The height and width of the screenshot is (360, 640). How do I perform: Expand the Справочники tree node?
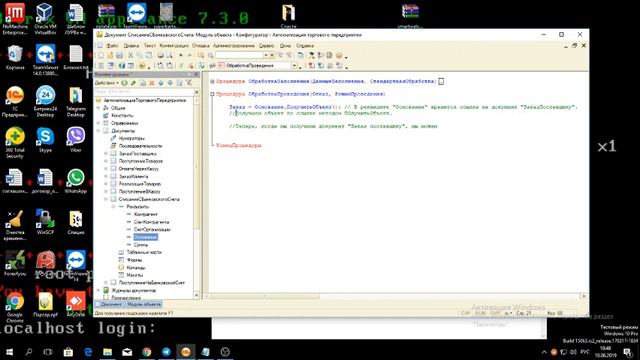click(x=98, y=123)
